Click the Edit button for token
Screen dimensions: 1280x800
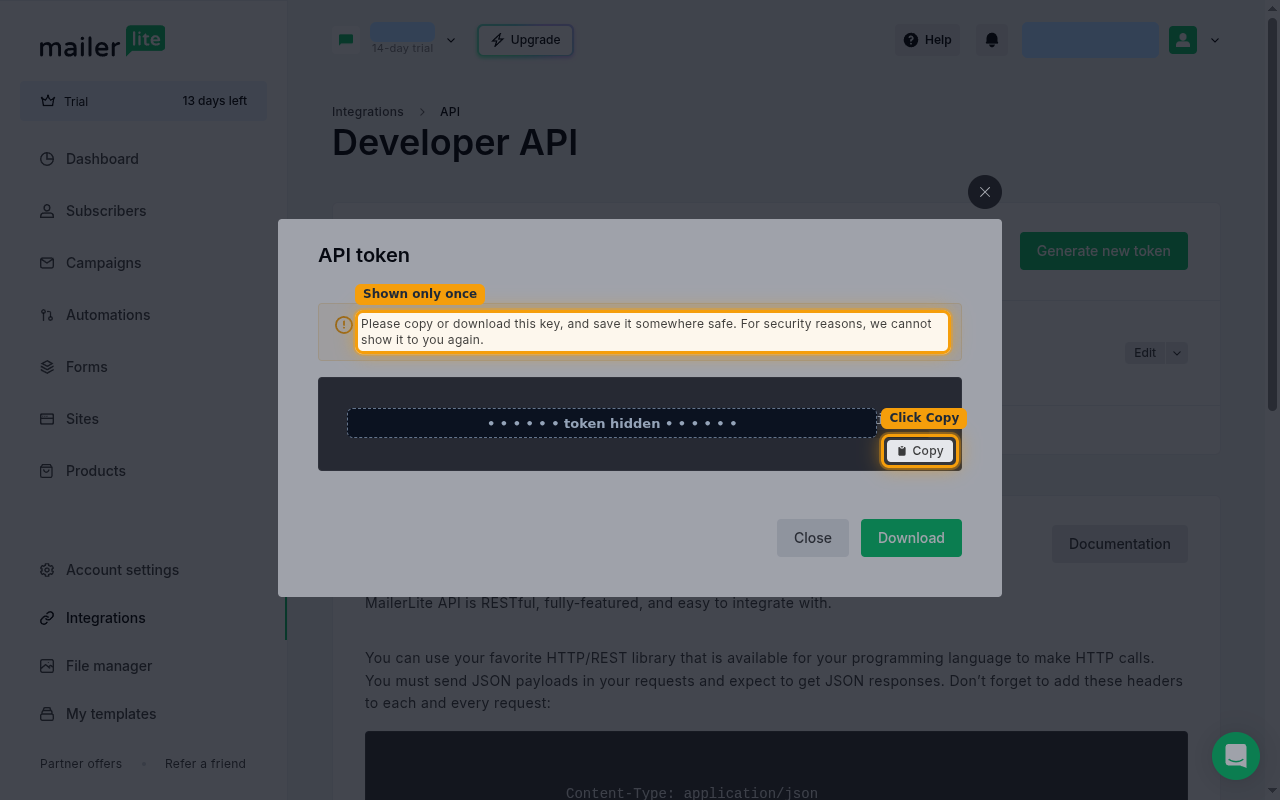(1145, 353)
